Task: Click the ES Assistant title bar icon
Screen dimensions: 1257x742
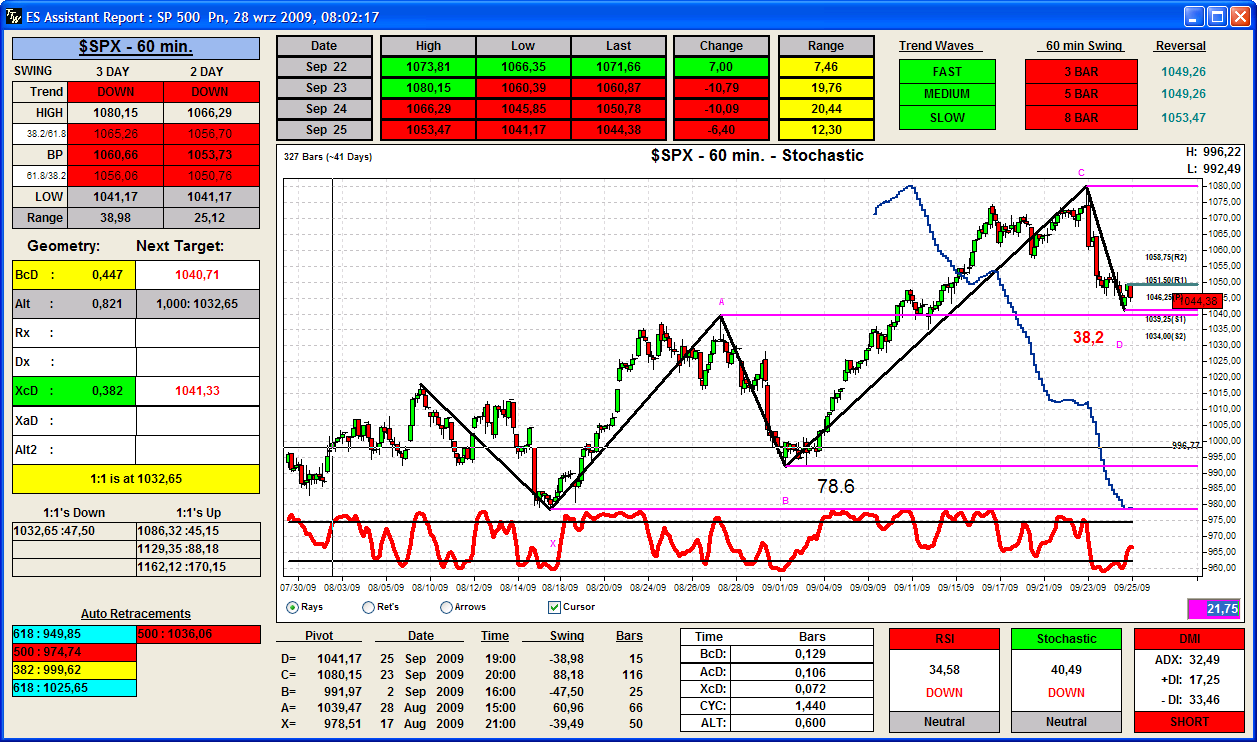Action: tap(13, 17)
